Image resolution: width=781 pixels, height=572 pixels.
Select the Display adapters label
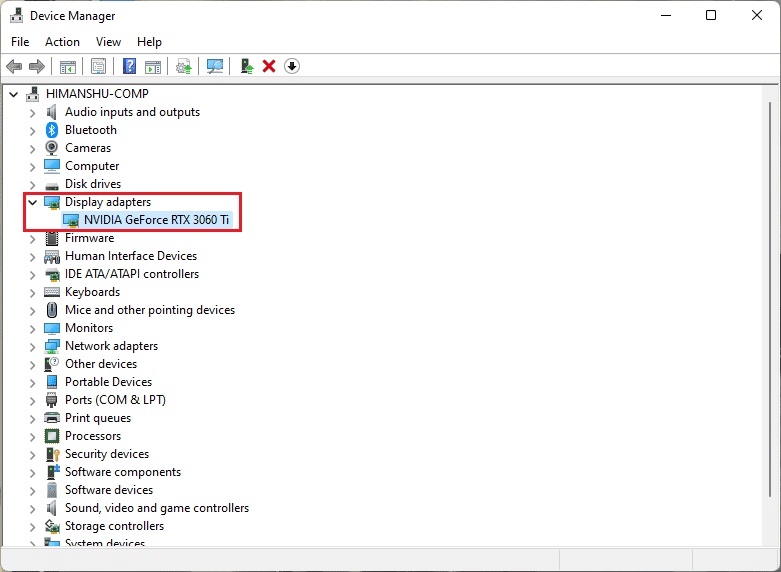(108, 202)
